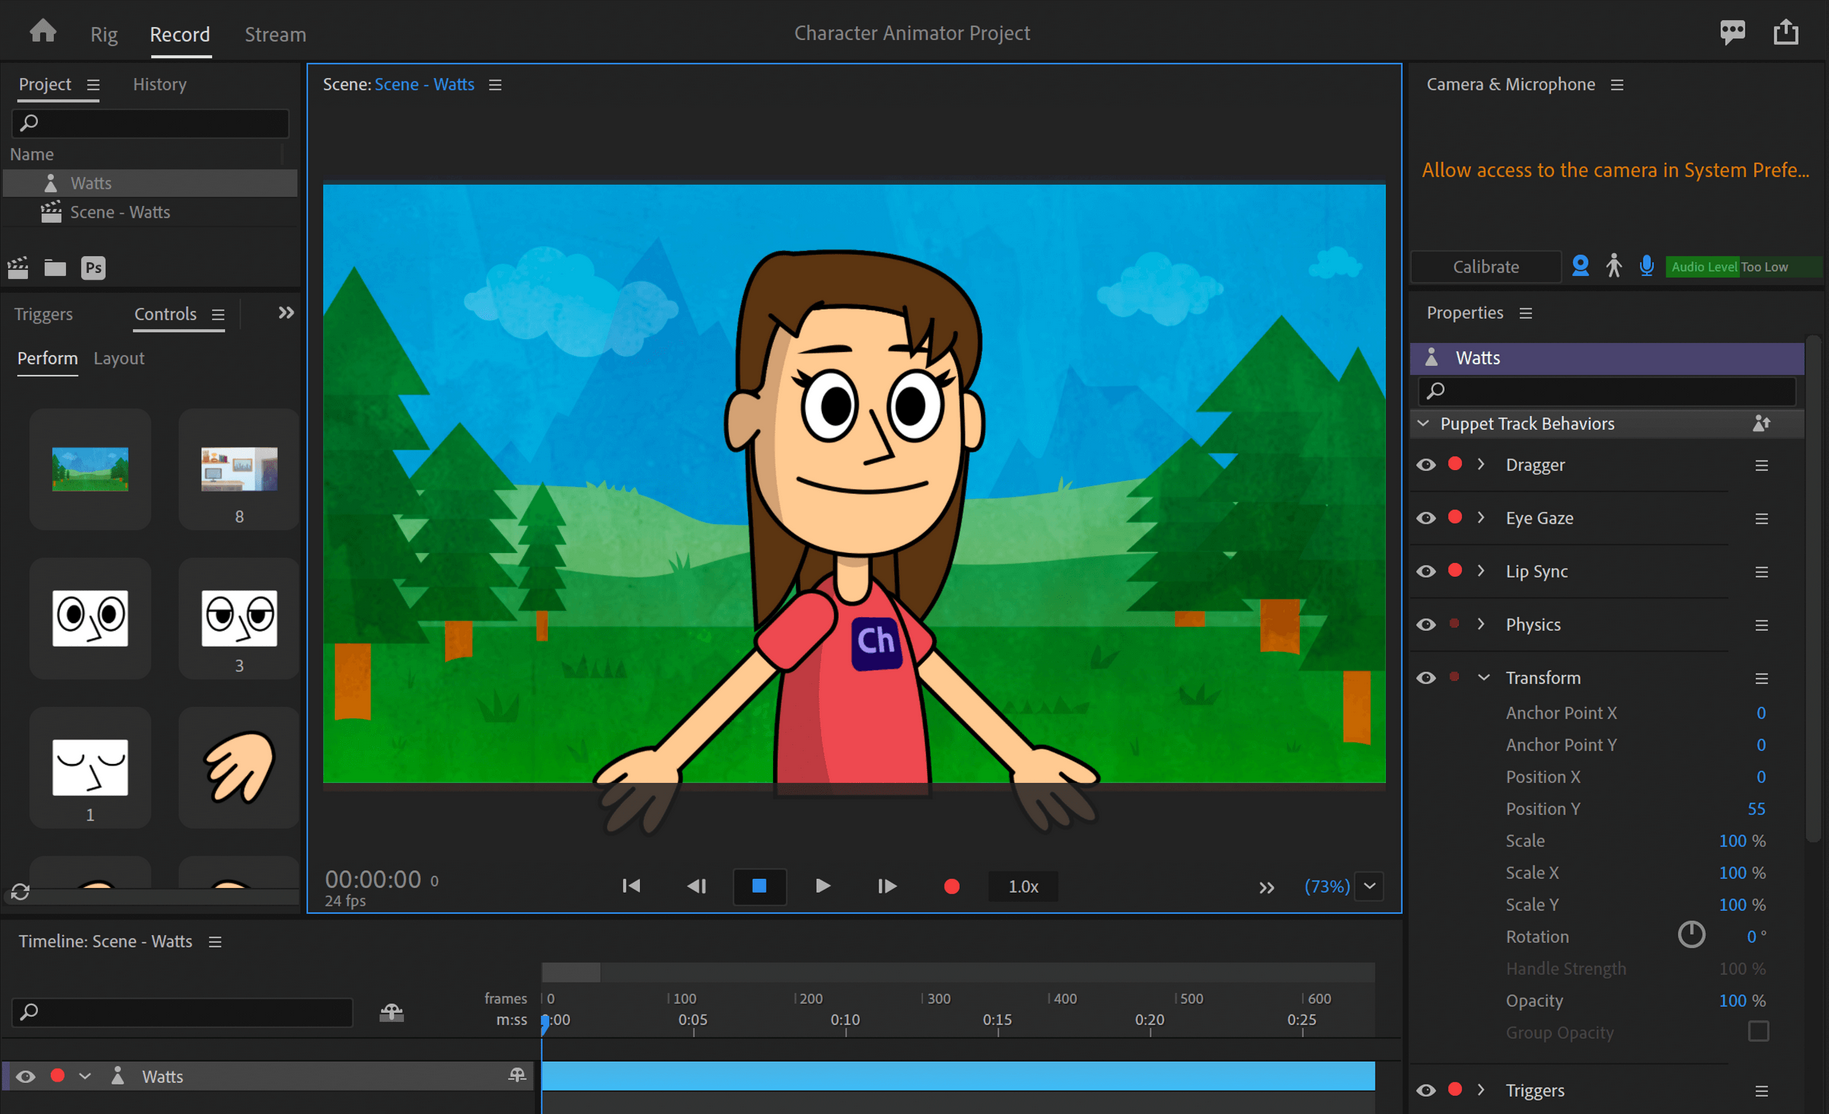The width and height of the screenshot is (1829, 1114).
Task: Hide the Dragger behavior with its eye icon
Action: coord(1426,465)
